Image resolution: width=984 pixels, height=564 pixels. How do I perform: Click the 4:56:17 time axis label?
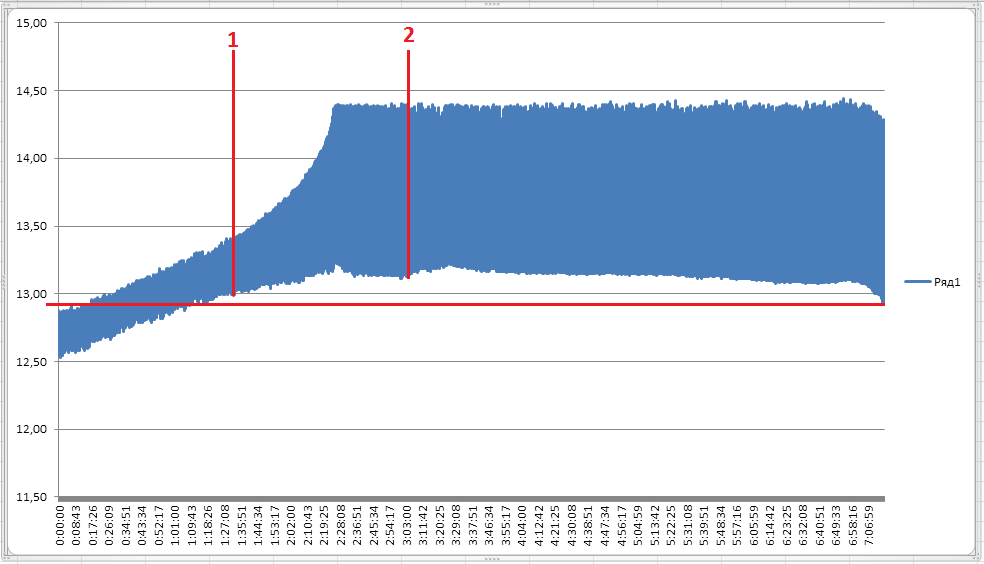click(x=621, y=525)
